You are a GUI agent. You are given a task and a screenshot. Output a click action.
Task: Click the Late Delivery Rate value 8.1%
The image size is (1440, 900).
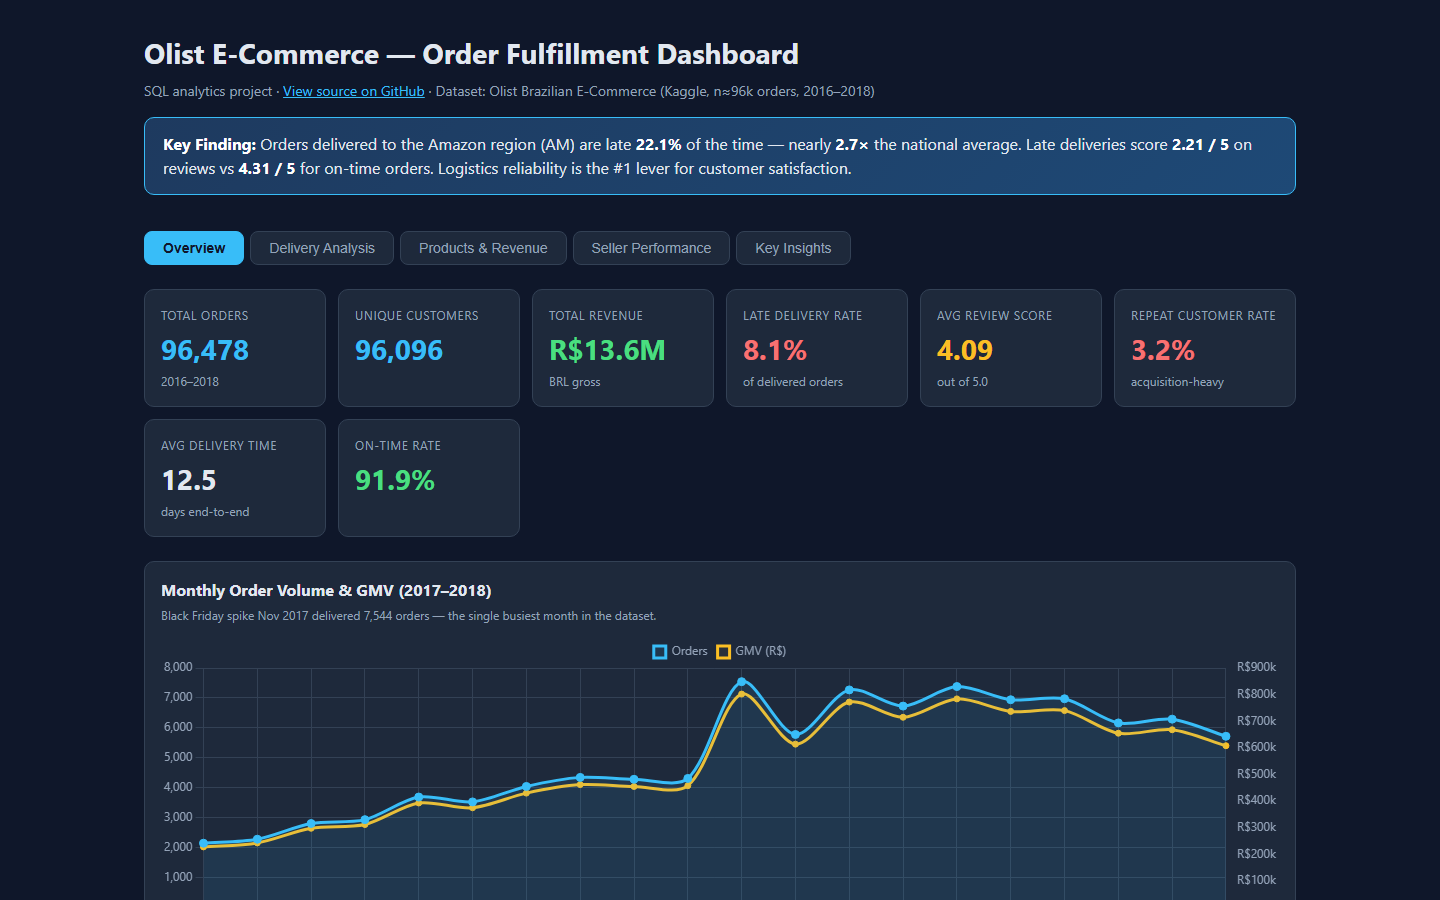pos(775,350)
